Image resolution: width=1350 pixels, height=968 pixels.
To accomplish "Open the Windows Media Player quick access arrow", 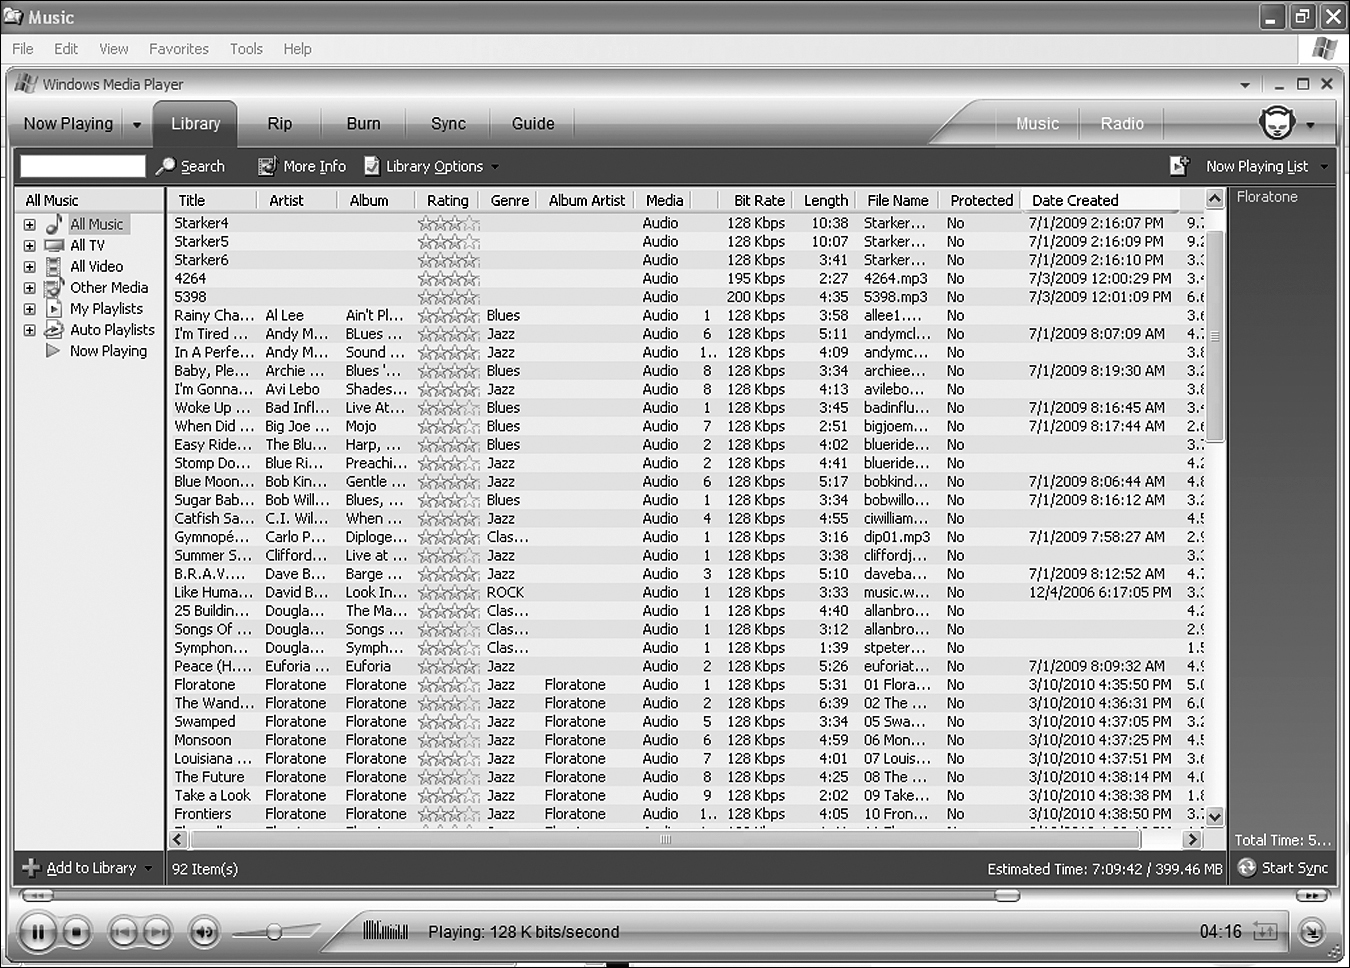I will tap(1245, 85).
